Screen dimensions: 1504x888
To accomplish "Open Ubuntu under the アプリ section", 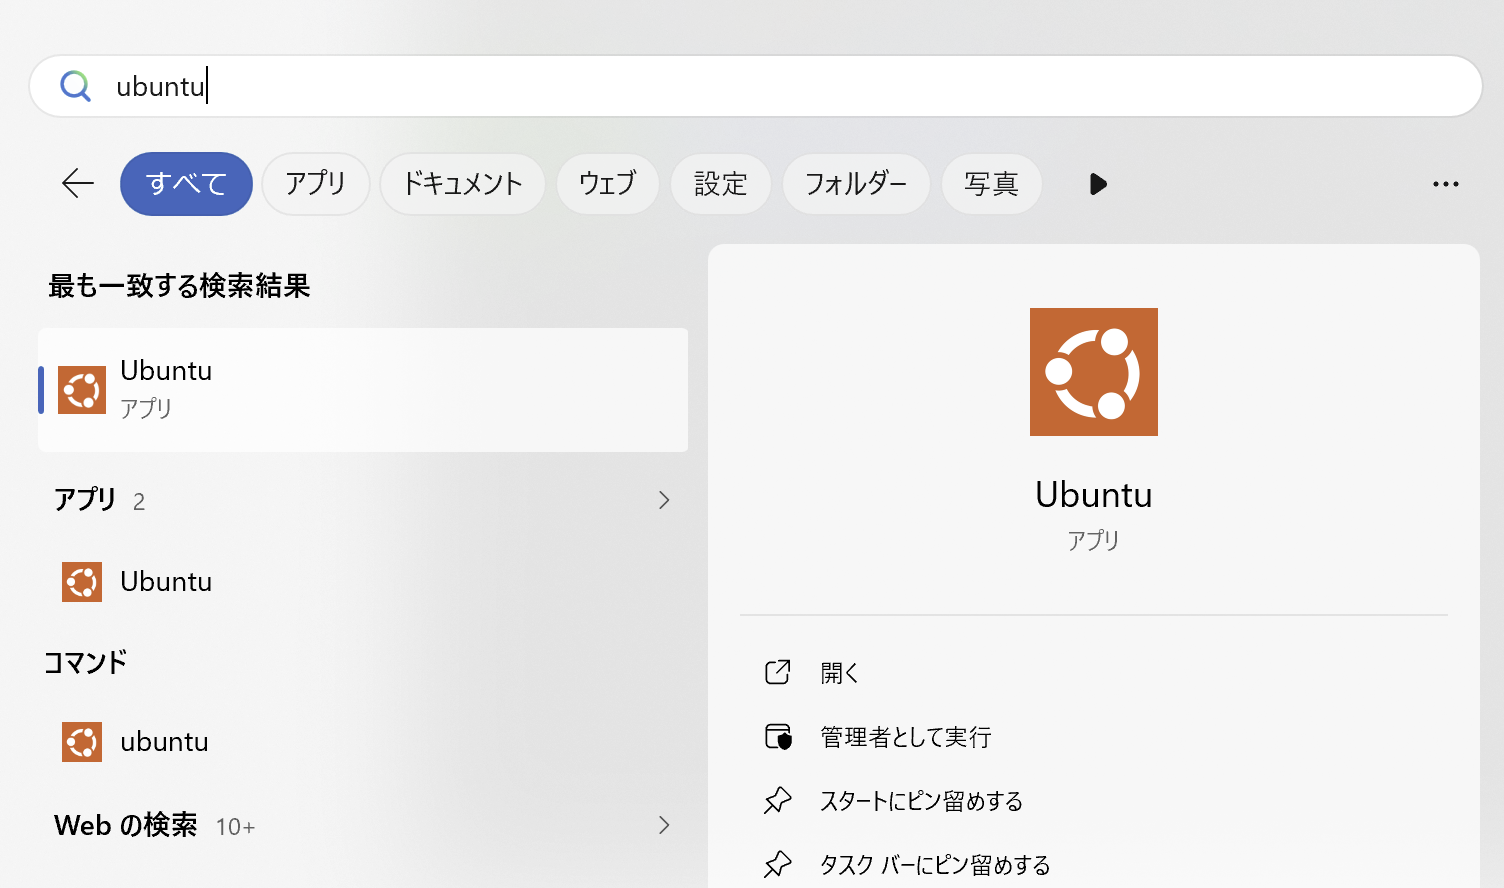I will click(x=363, y=582).
